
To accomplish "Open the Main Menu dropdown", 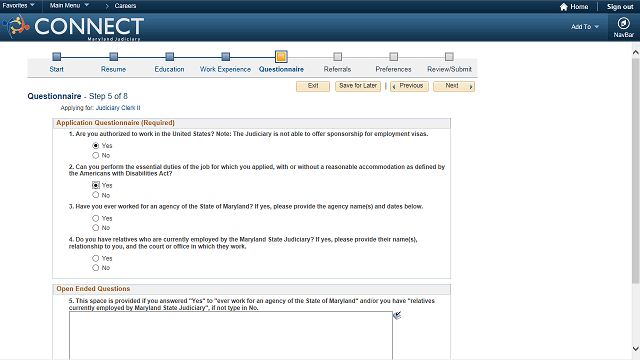I will [x=69, y=6].
